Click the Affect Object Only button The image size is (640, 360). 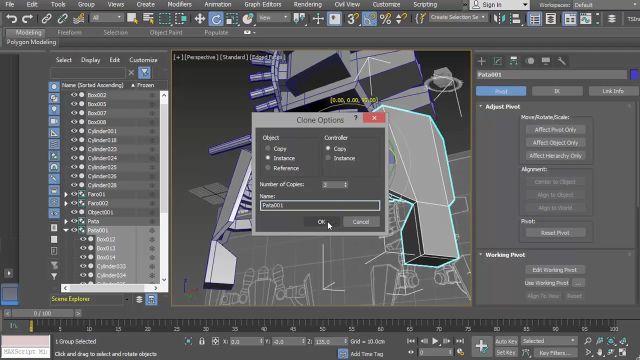point(555,143)
